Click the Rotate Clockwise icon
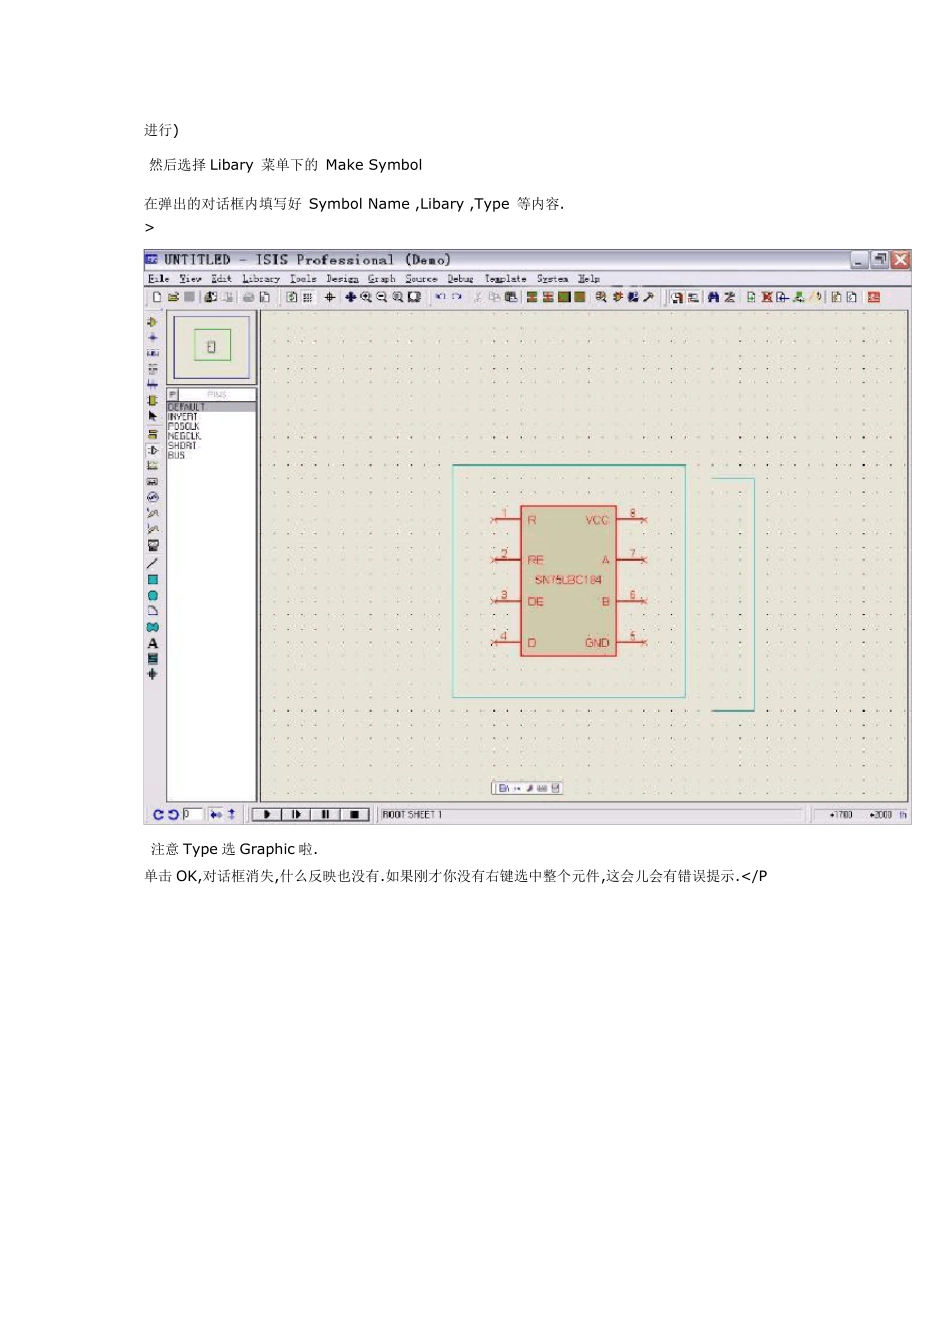The height and width of the screenshot is (1344, 950). tap(158, 815)
